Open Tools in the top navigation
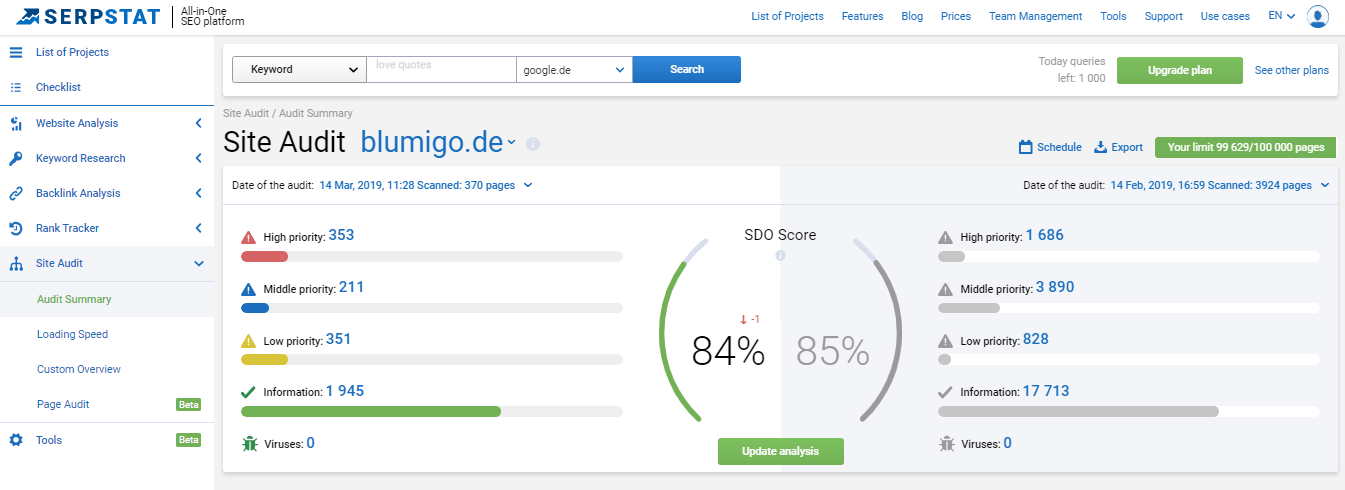This screenshot has height=490, width=1345. point(1113,16)
